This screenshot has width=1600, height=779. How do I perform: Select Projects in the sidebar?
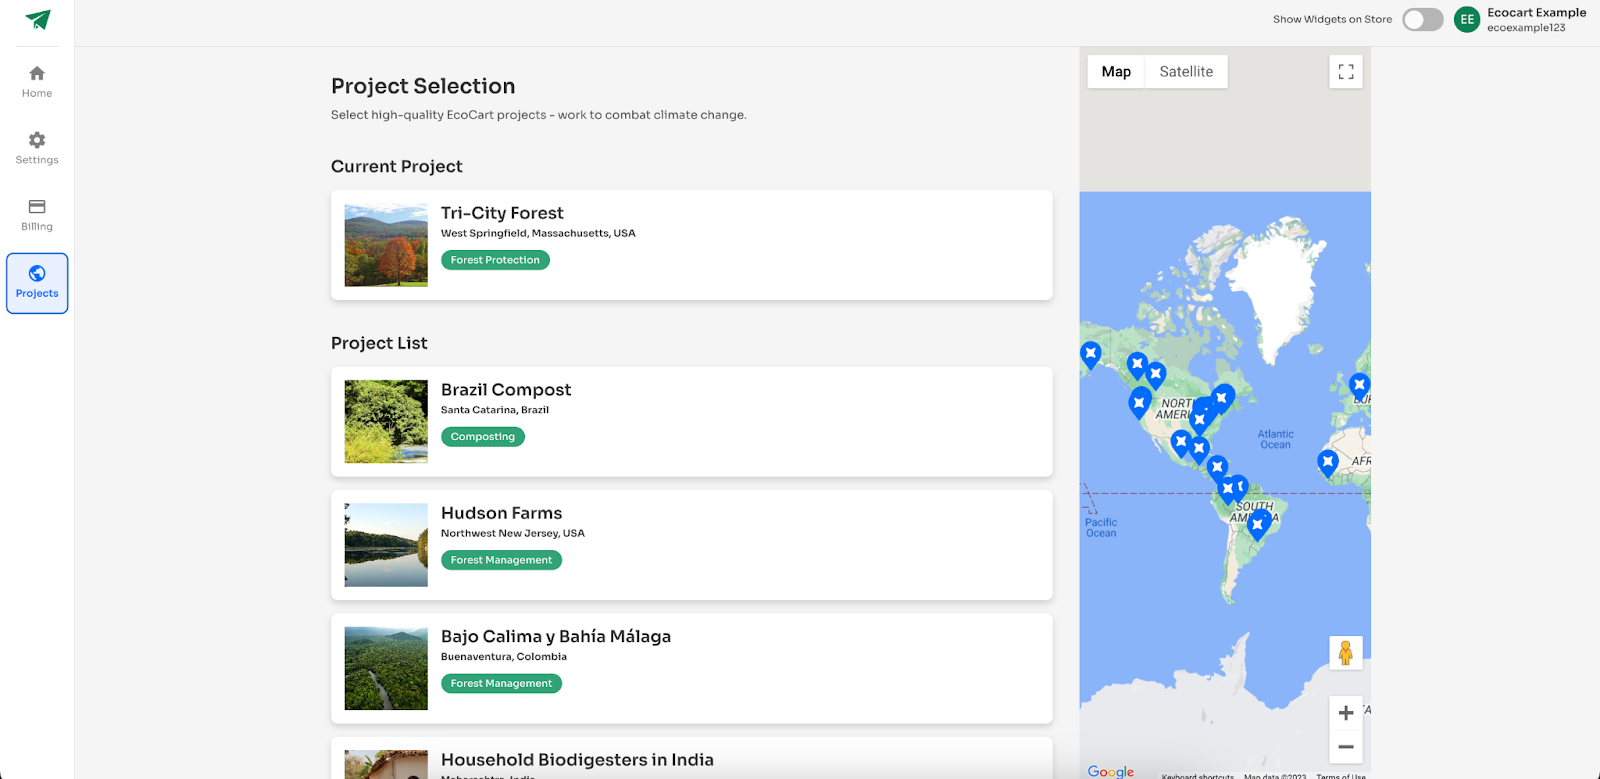37,283
